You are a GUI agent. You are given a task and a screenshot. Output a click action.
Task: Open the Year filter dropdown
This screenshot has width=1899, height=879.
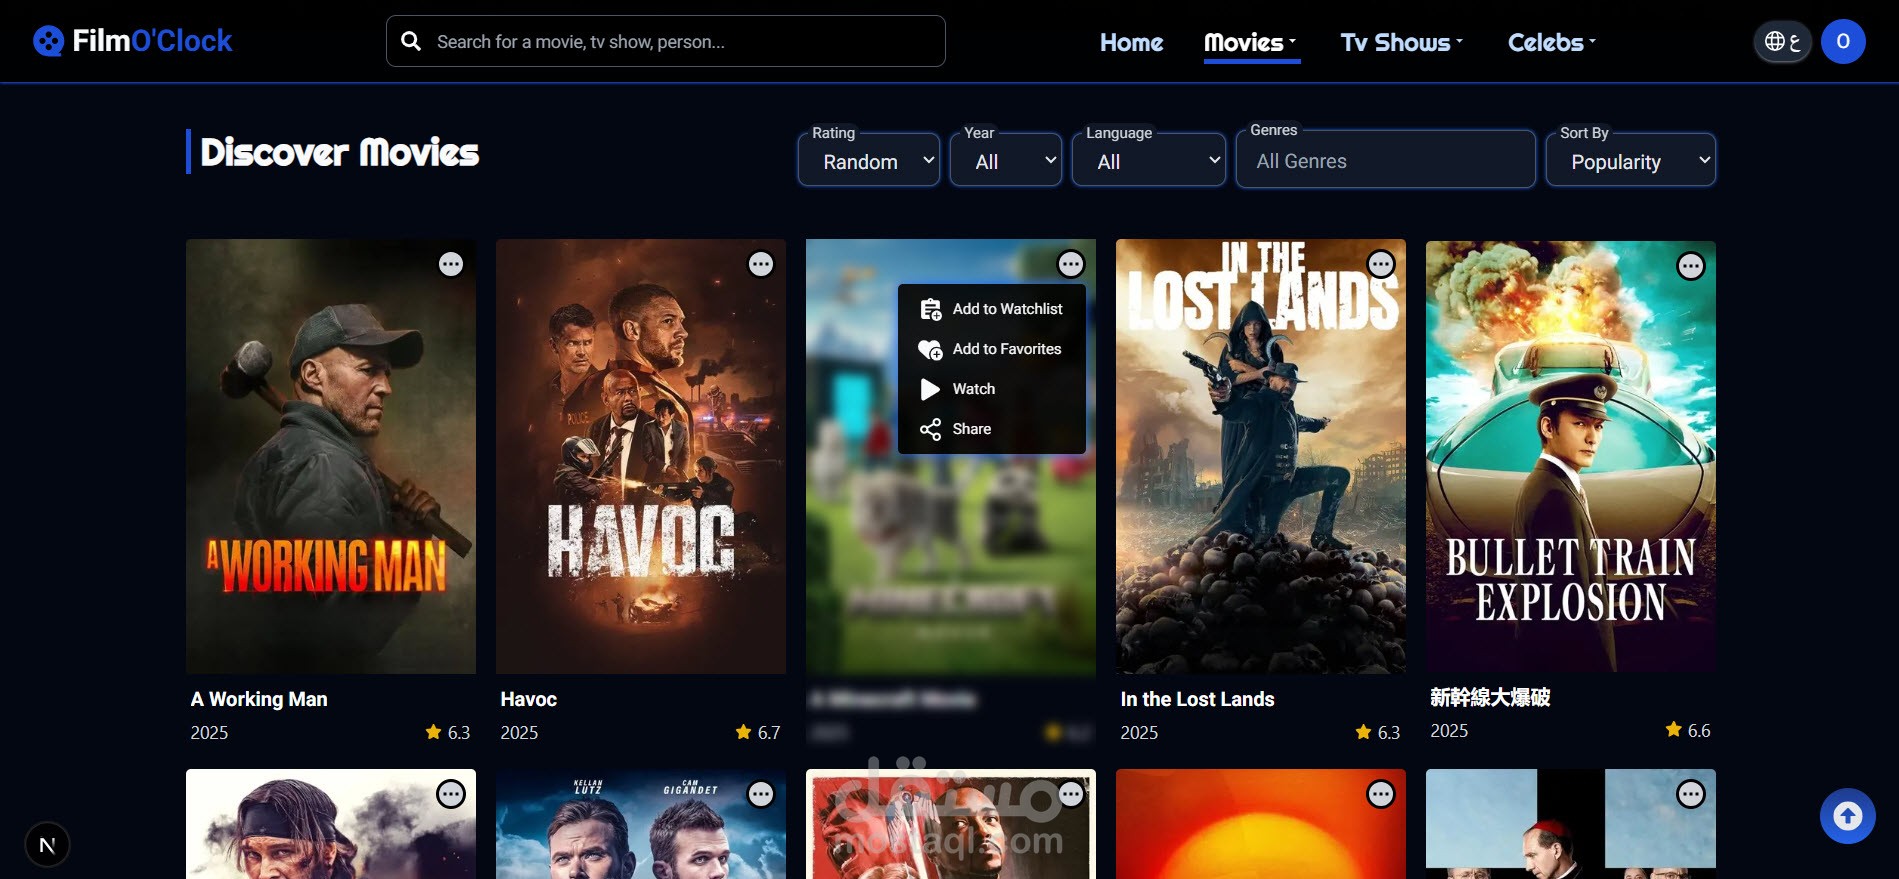[1006, 161]
